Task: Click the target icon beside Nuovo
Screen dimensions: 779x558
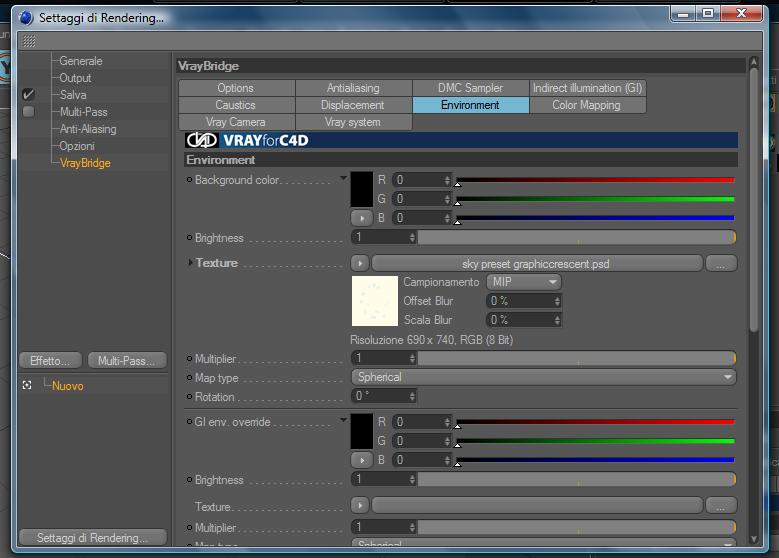Action: pos(27,386)
